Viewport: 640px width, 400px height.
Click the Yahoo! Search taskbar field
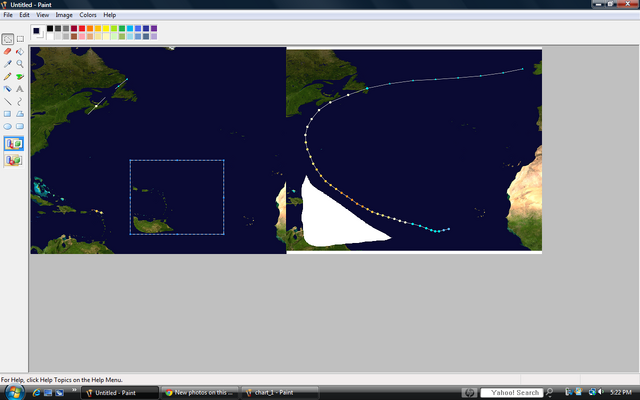click(512, 393)
